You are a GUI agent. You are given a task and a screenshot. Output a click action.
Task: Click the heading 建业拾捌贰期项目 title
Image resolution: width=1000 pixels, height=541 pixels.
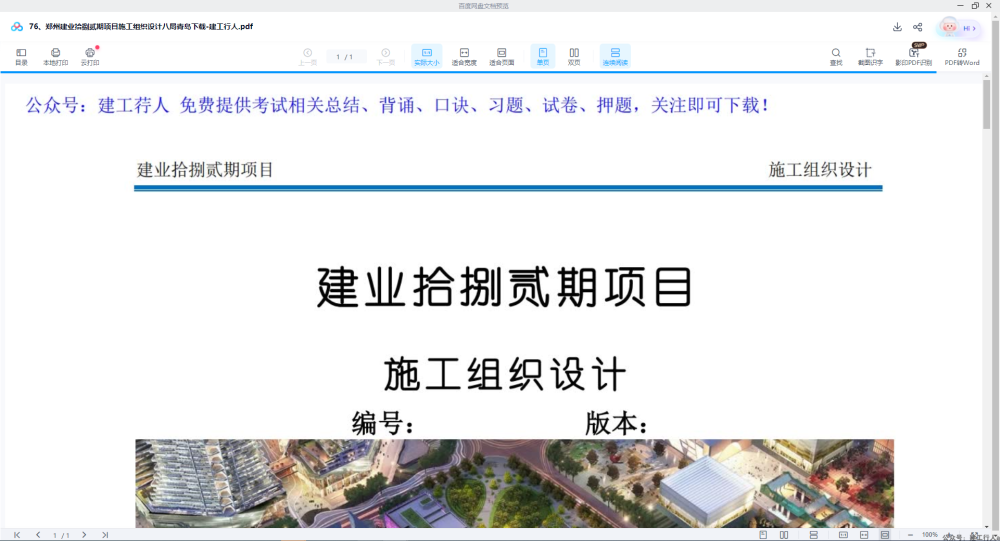pyautogui.click(x=504, y=288)
